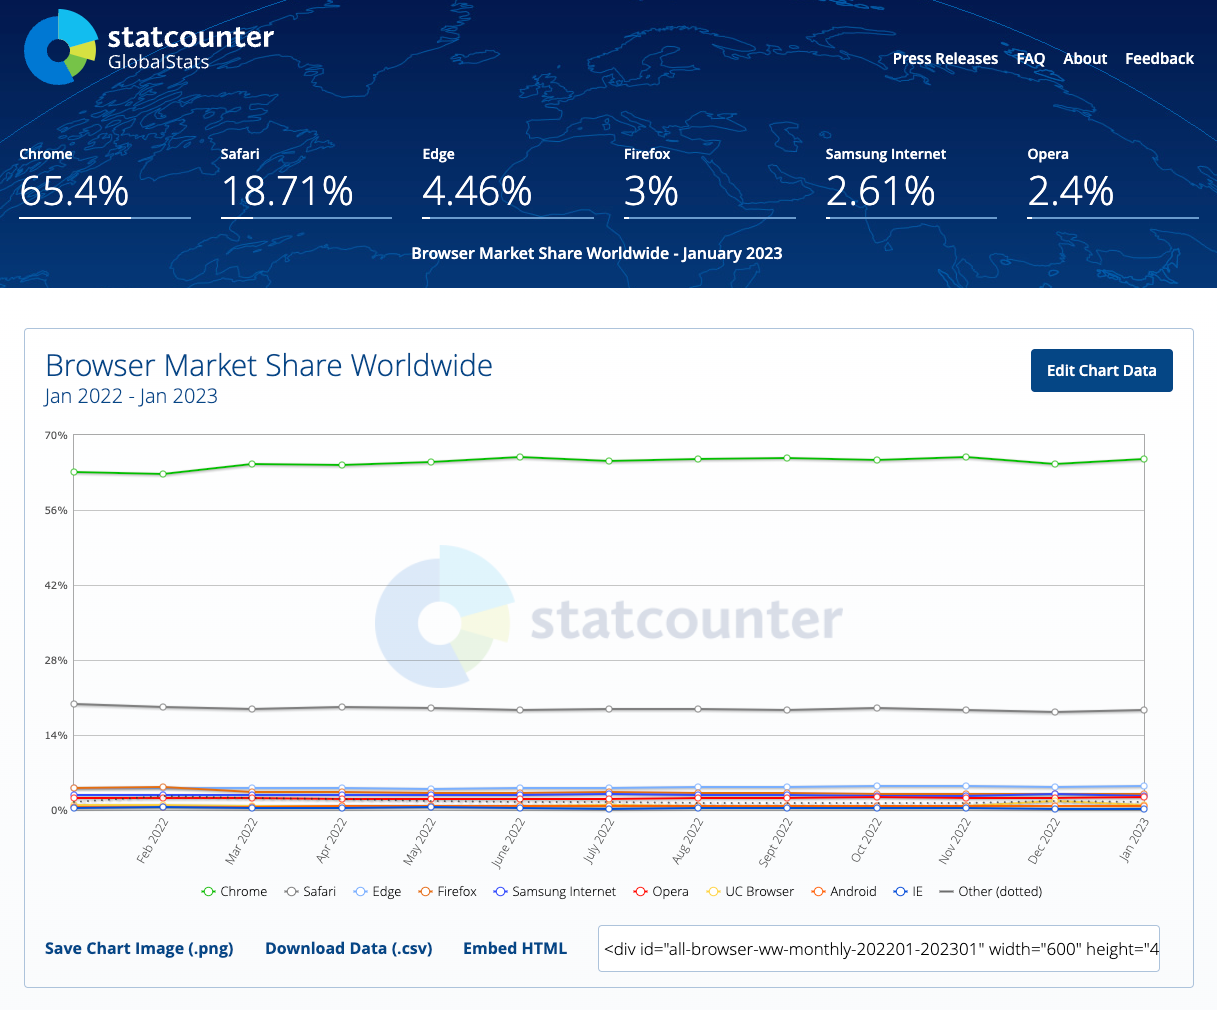Image resolution: width=1217 pixels, height=1010 pixels.
Task: Click the Chrome data point at Dec 2022
Action: 1055,464
